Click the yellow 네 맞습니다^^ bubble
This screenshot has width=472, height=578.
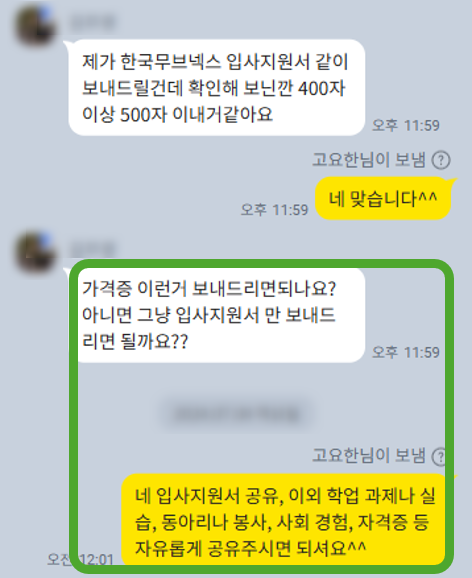pos(383,198)
